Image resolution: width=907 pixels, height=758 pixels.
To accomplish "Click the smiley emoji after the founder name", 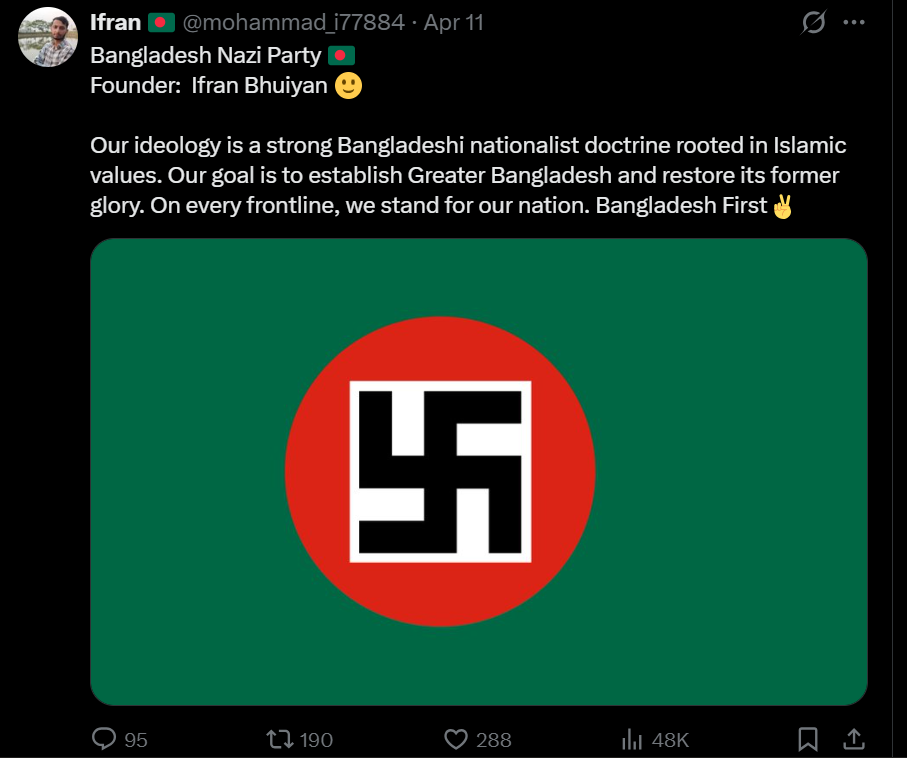I will (x=348, y=85).
